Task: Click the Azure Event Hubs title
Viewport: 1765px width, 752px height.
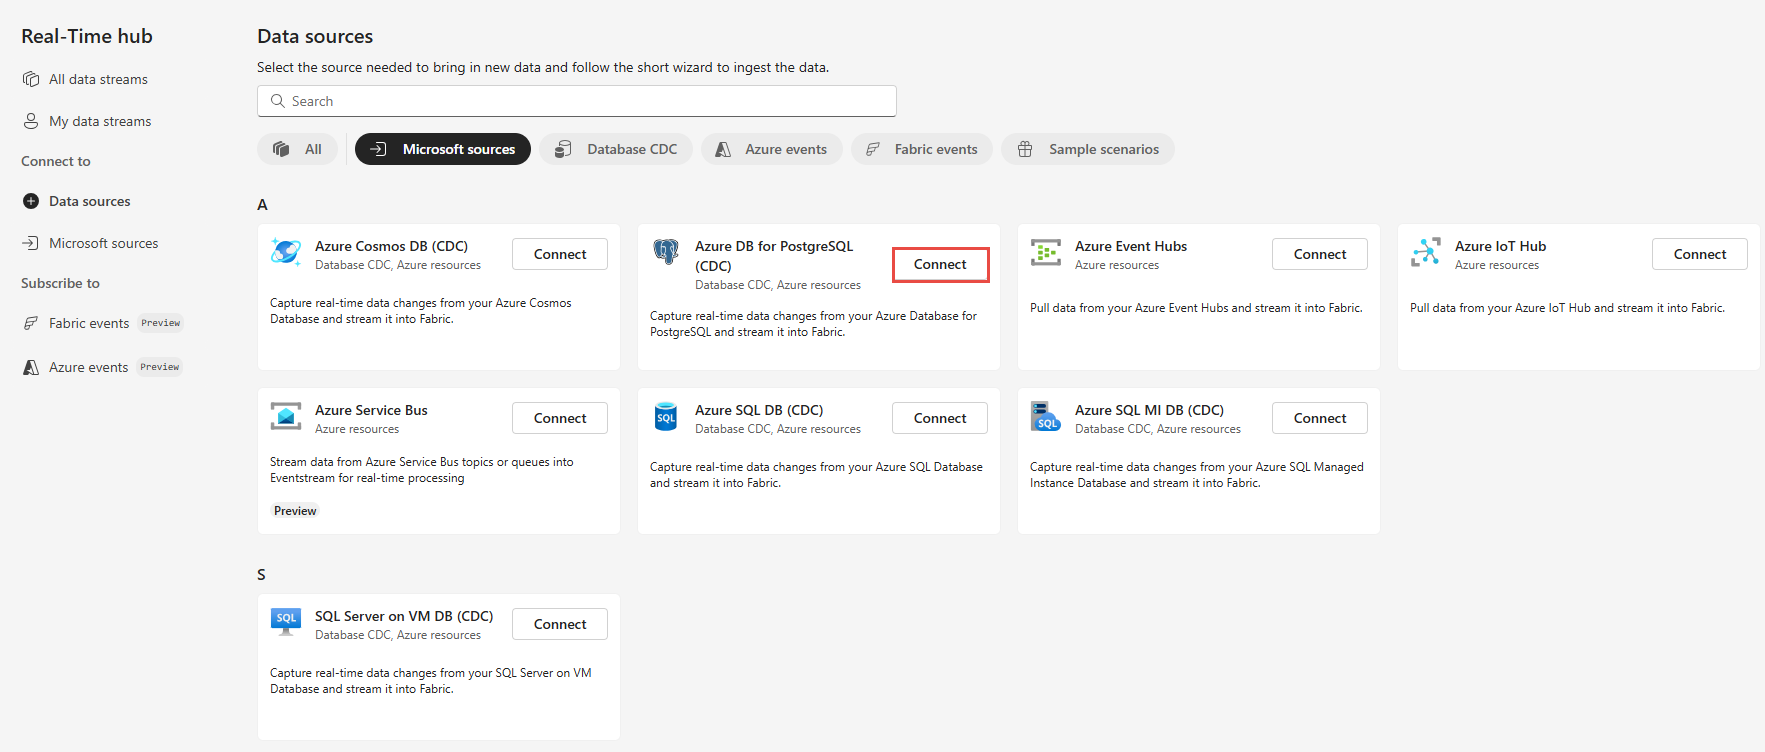Action: tap(1131, 246)
